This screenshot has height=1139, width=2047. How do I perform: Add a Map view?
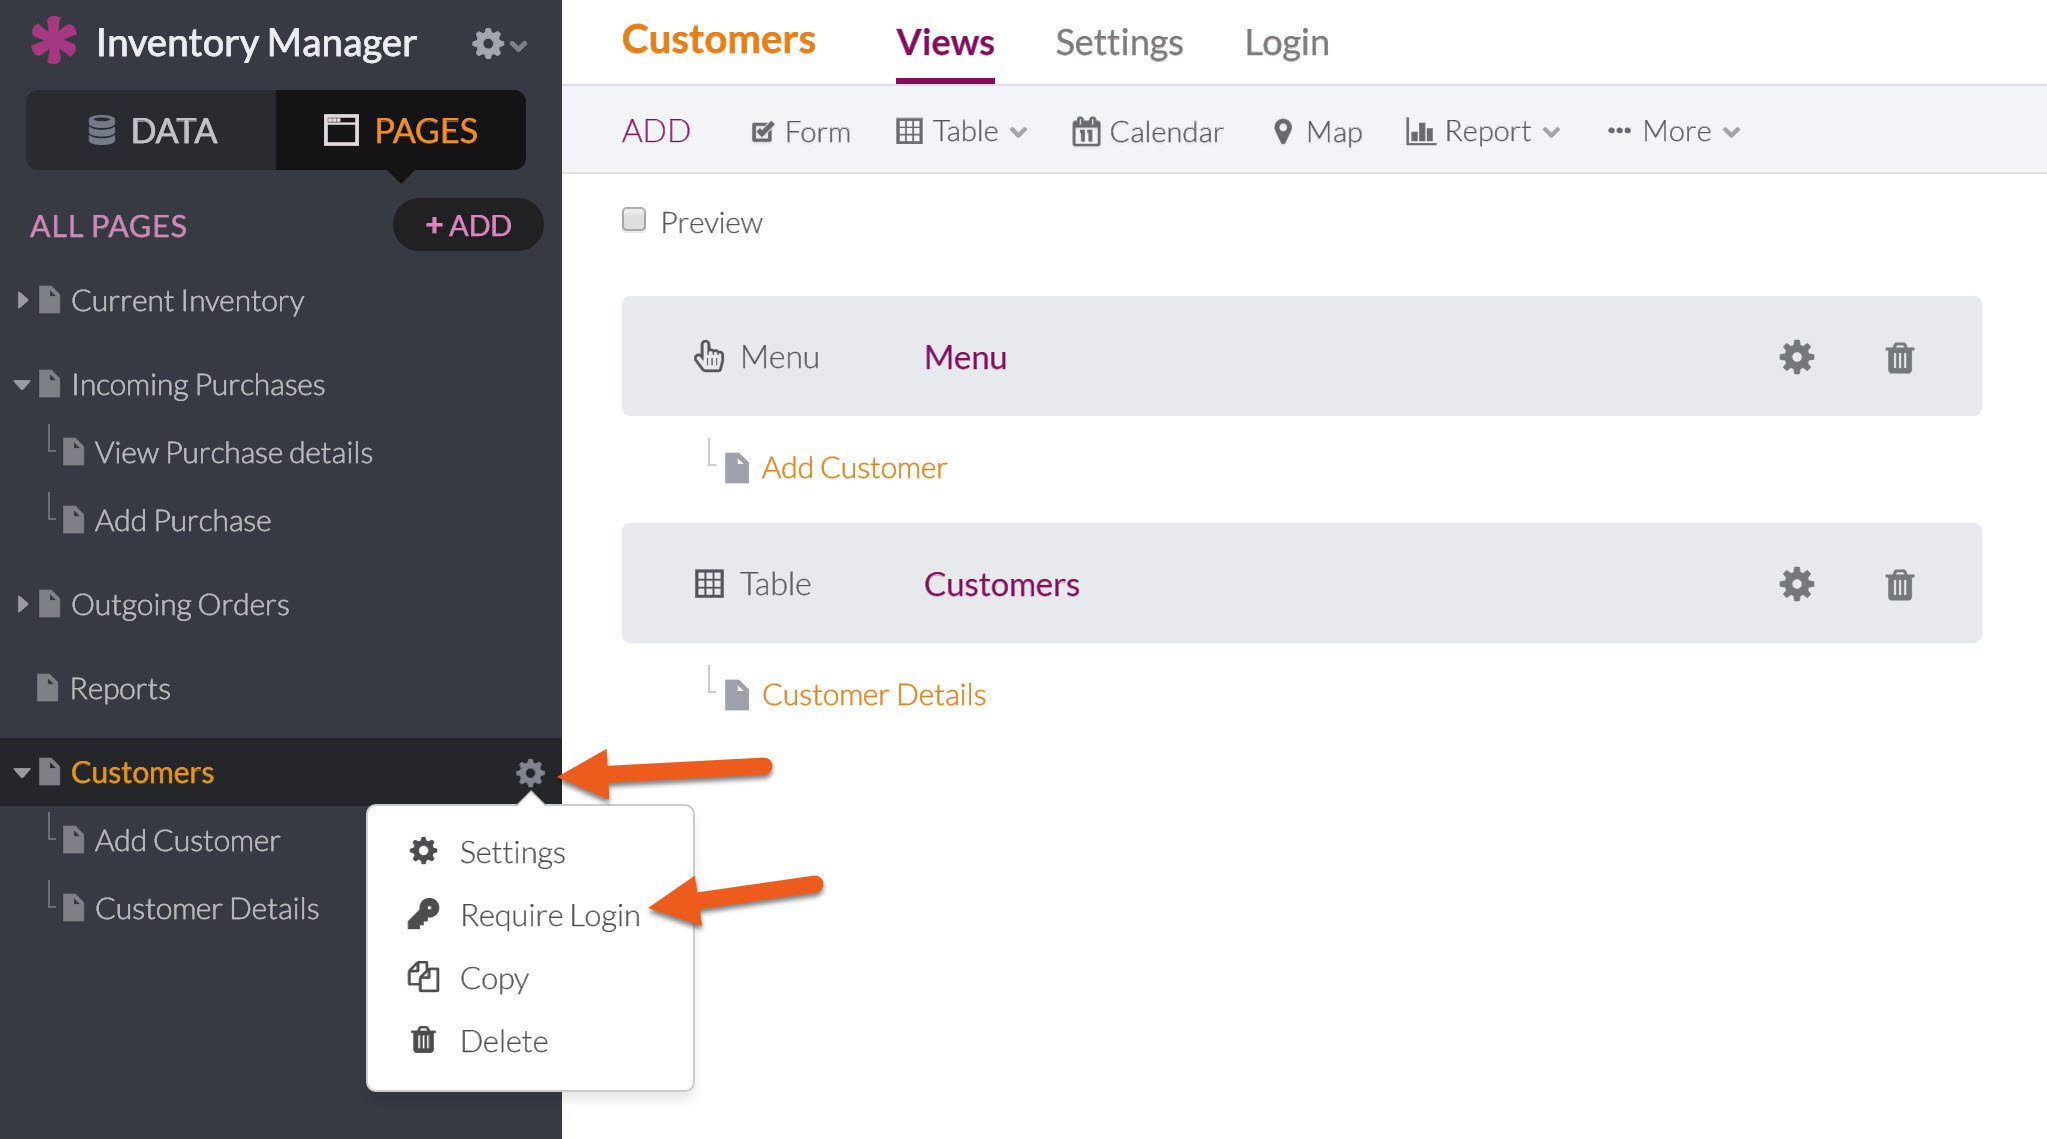pyautogui.click(x=1317, y=131)
